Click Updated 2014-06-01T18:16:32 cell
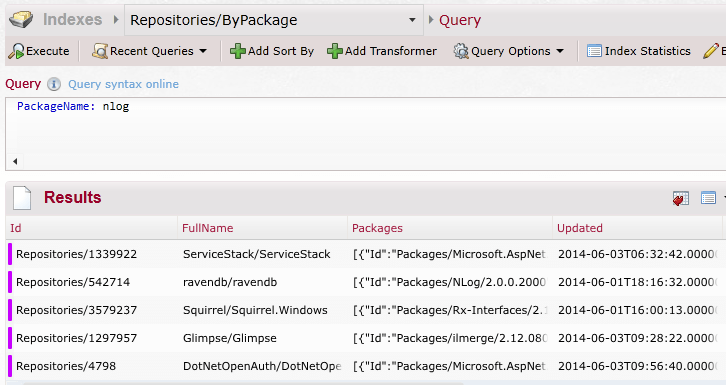 click(638, 282)
